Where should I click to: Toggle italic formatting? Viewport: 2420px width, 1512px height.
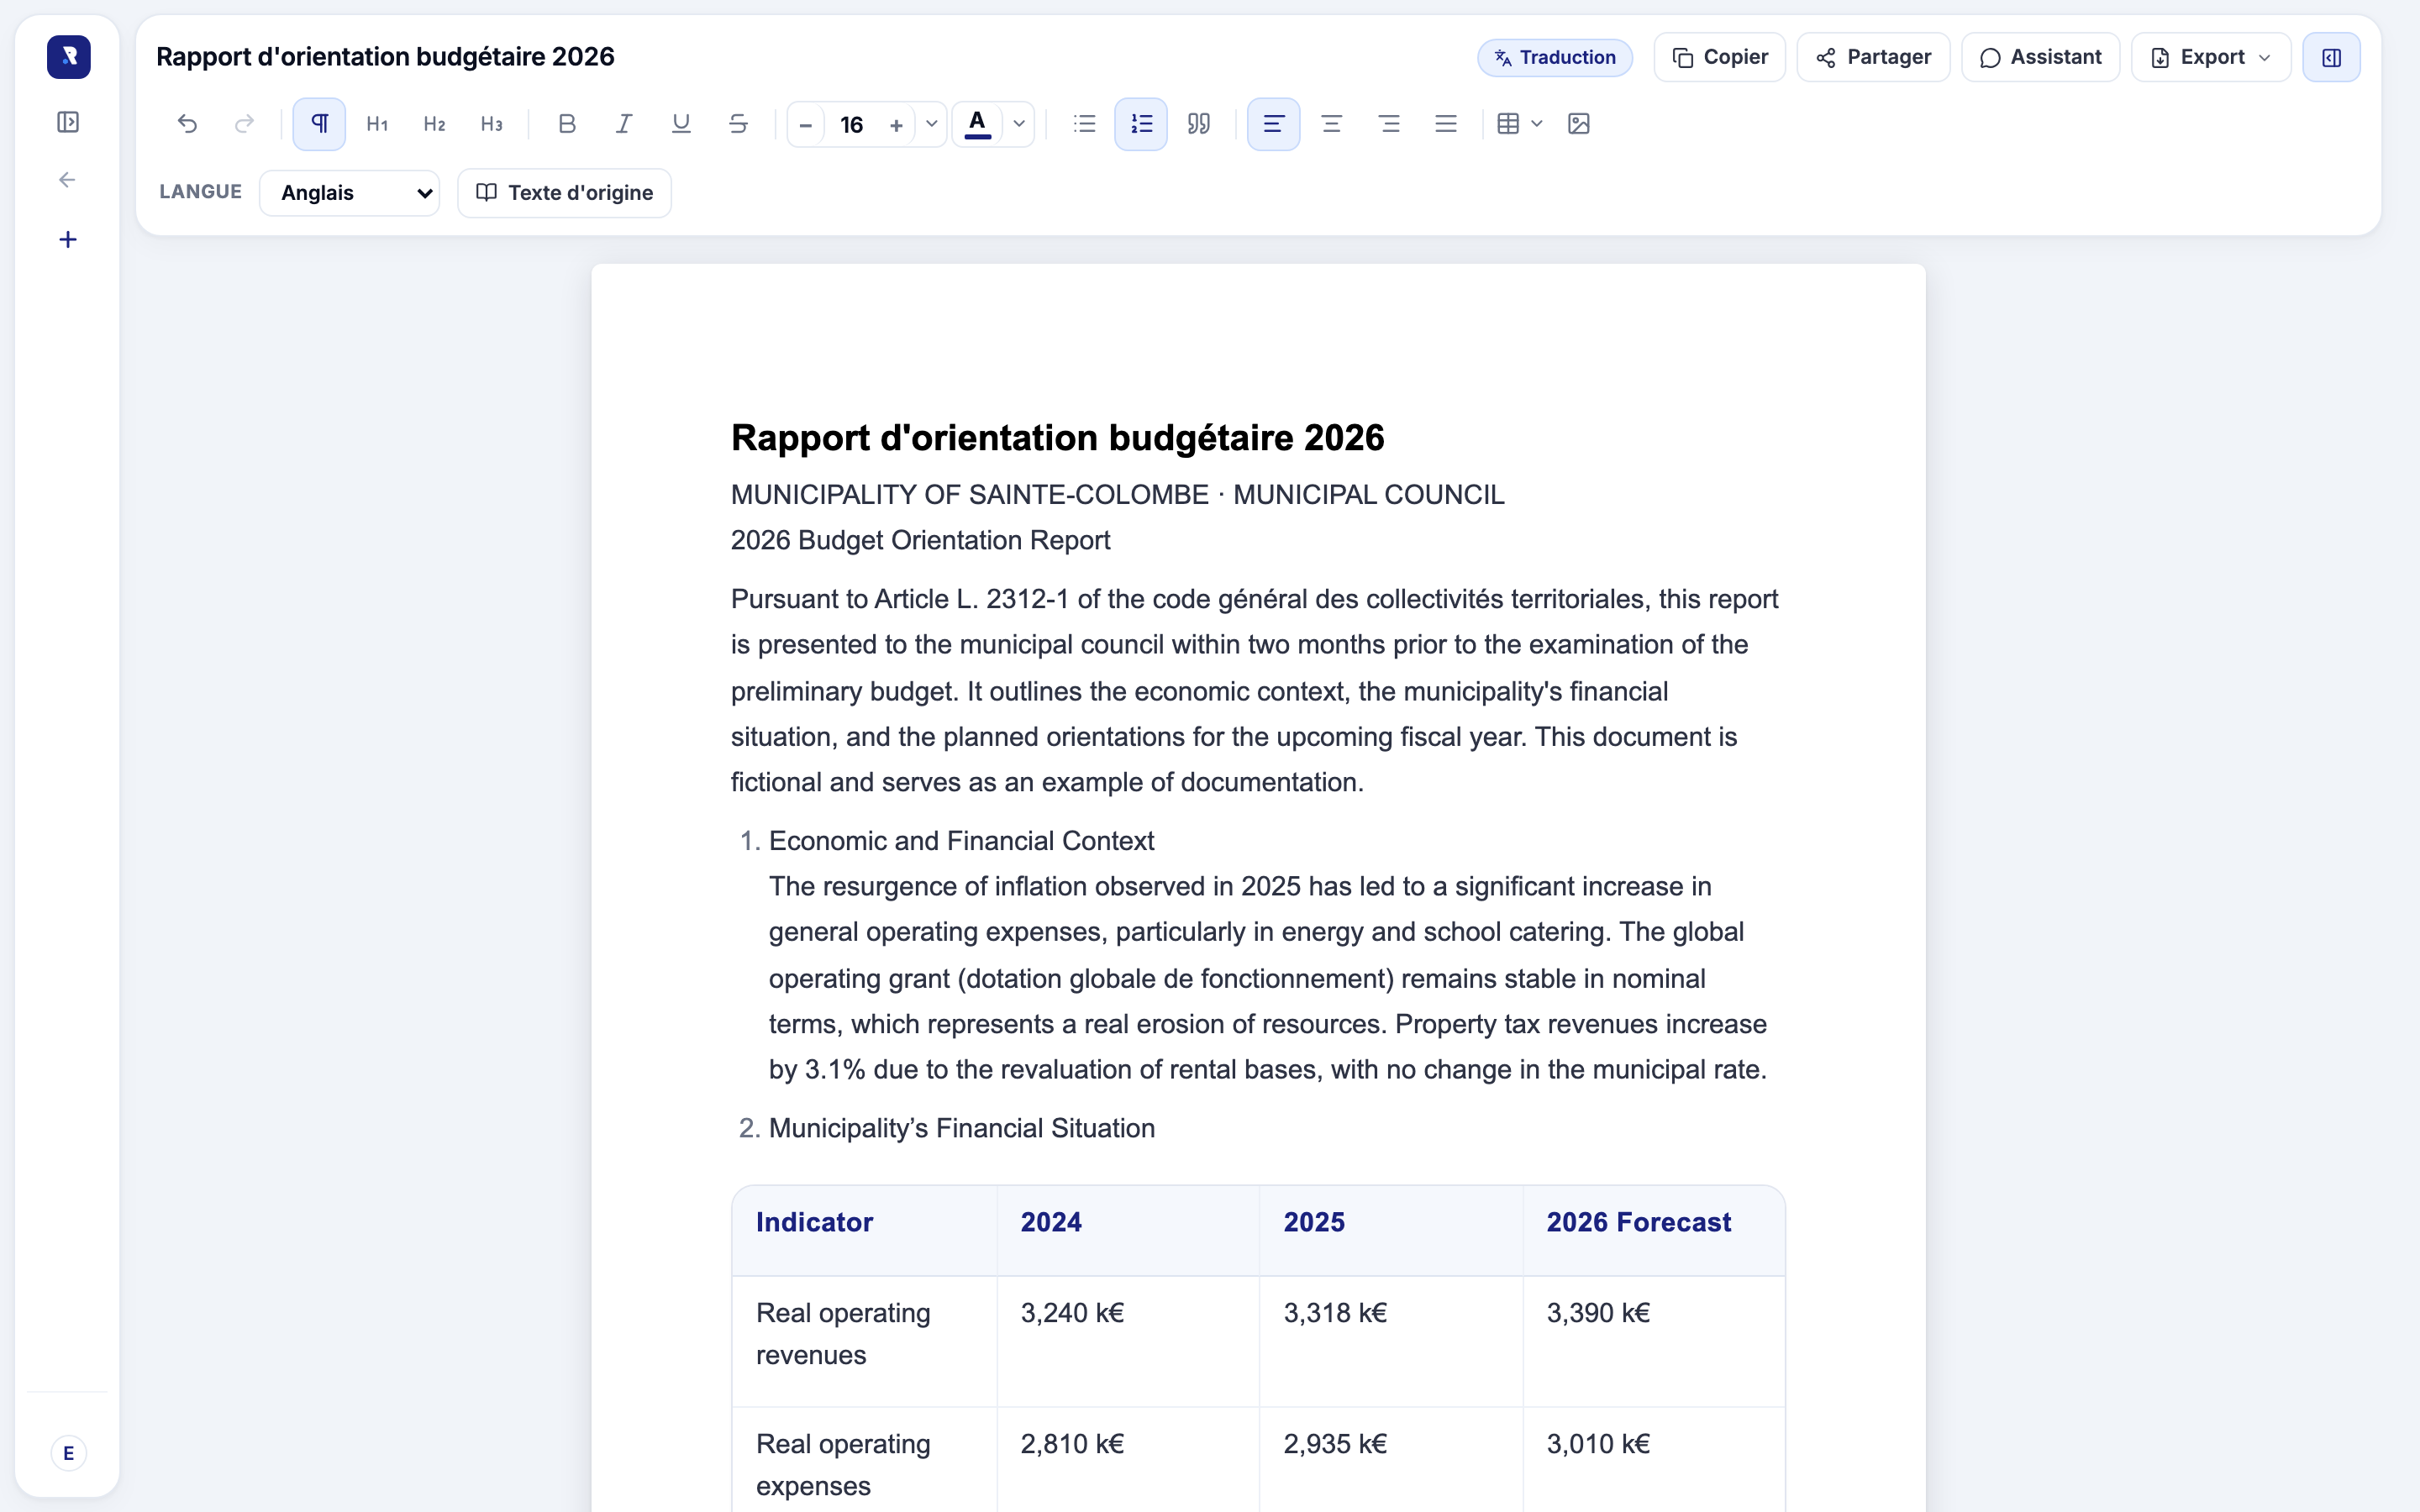pyautogui.click(x=624, y=124)
